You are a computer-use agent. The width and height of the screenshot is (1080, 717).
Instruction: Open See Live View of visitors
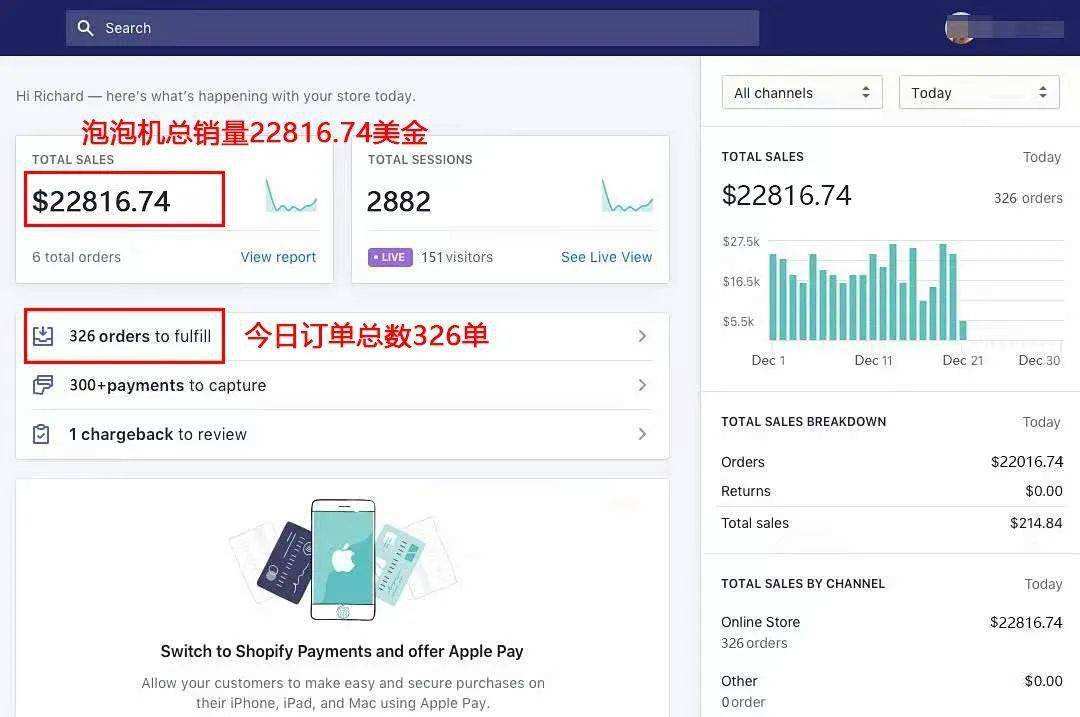coord(606,257)
